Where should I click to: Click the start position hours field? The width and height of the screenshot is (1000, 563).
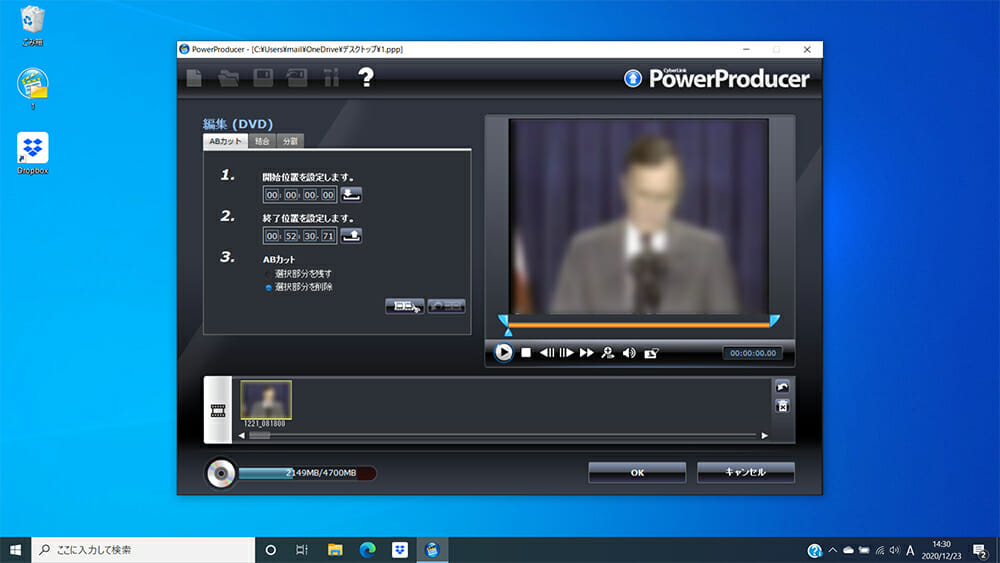[272, 194]
